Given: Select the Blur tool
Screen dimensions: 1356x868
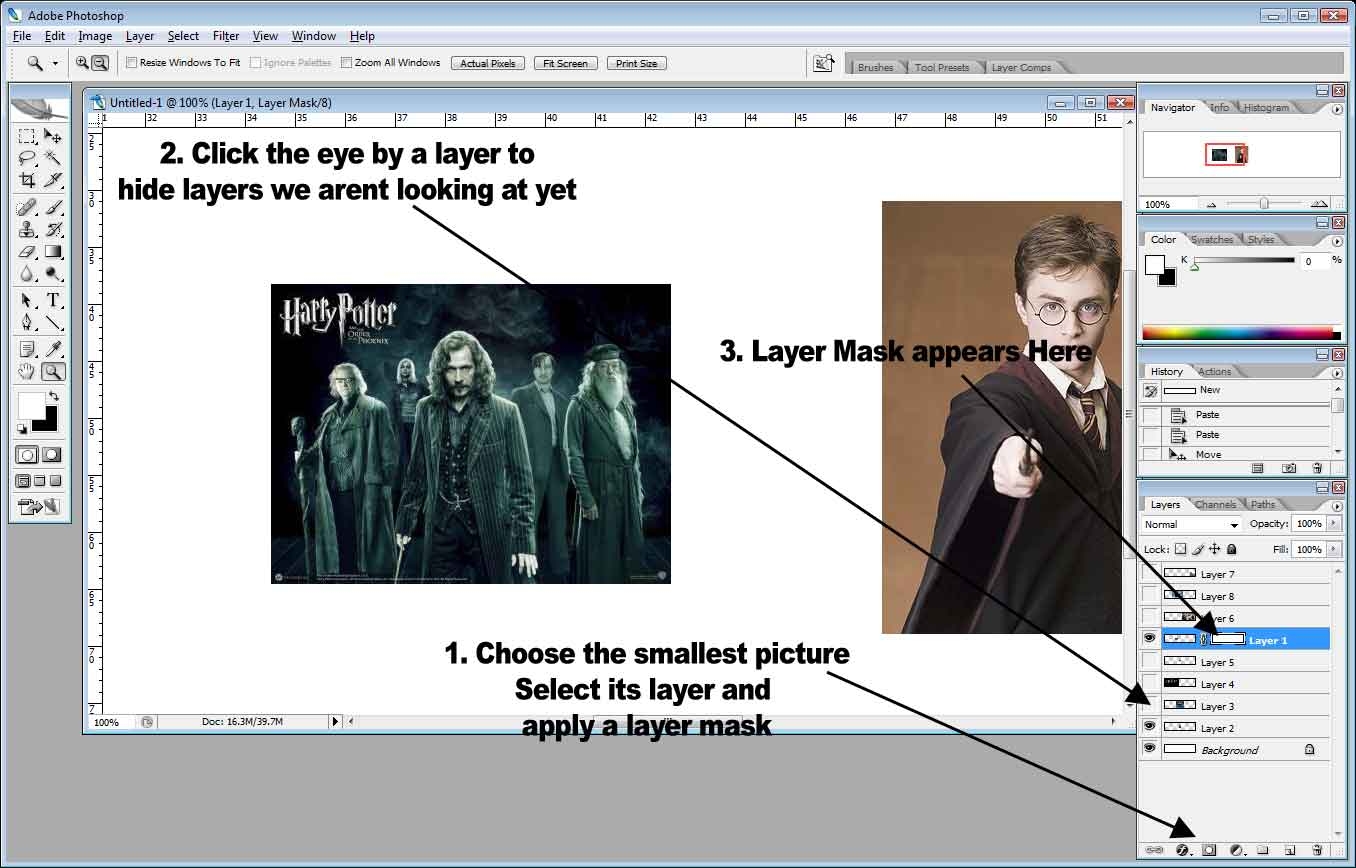Looking at the screenshot, I should pos(28,274).
